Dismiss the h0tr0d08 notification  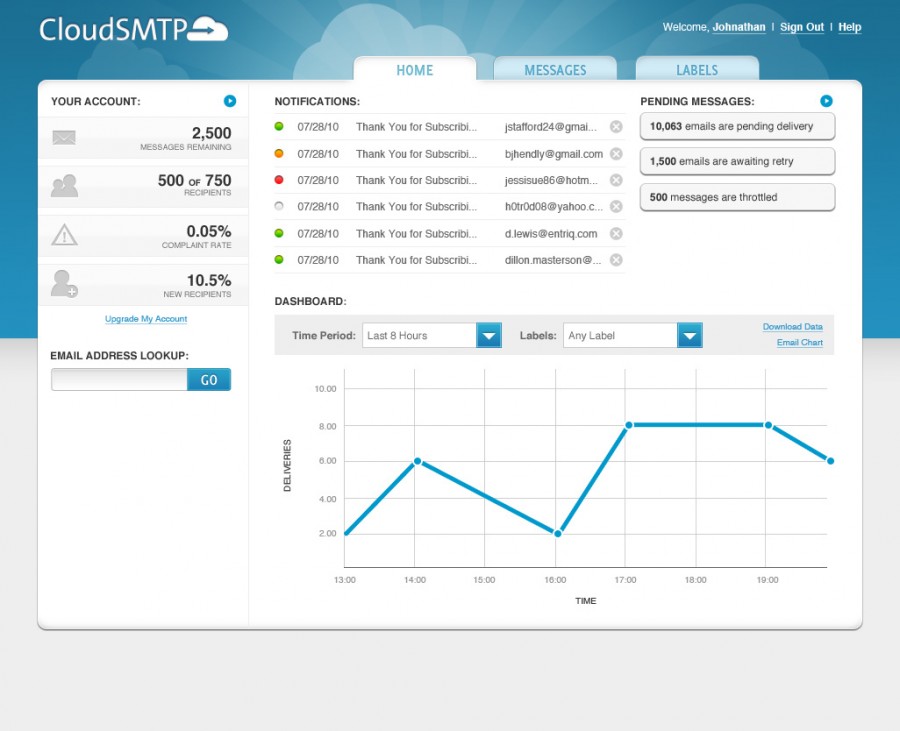pos(616,207)
